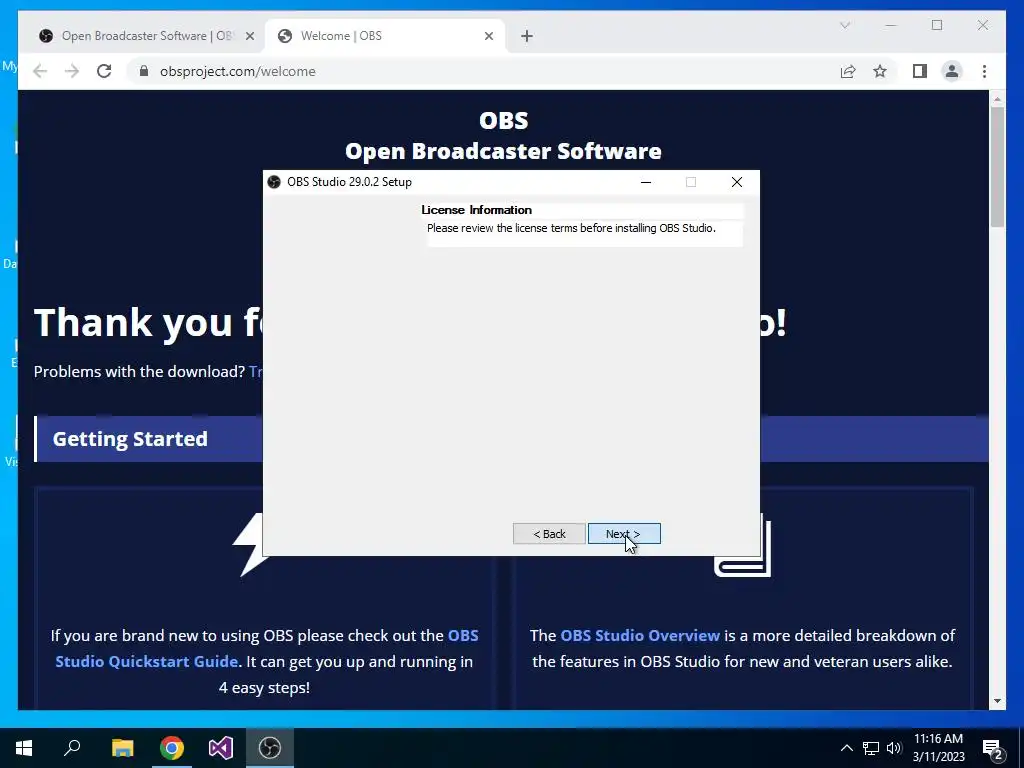Click Next in OBS Studio Setup
Image resolution: width=1024 pixels, height=768 pixels.
(624, 534)
